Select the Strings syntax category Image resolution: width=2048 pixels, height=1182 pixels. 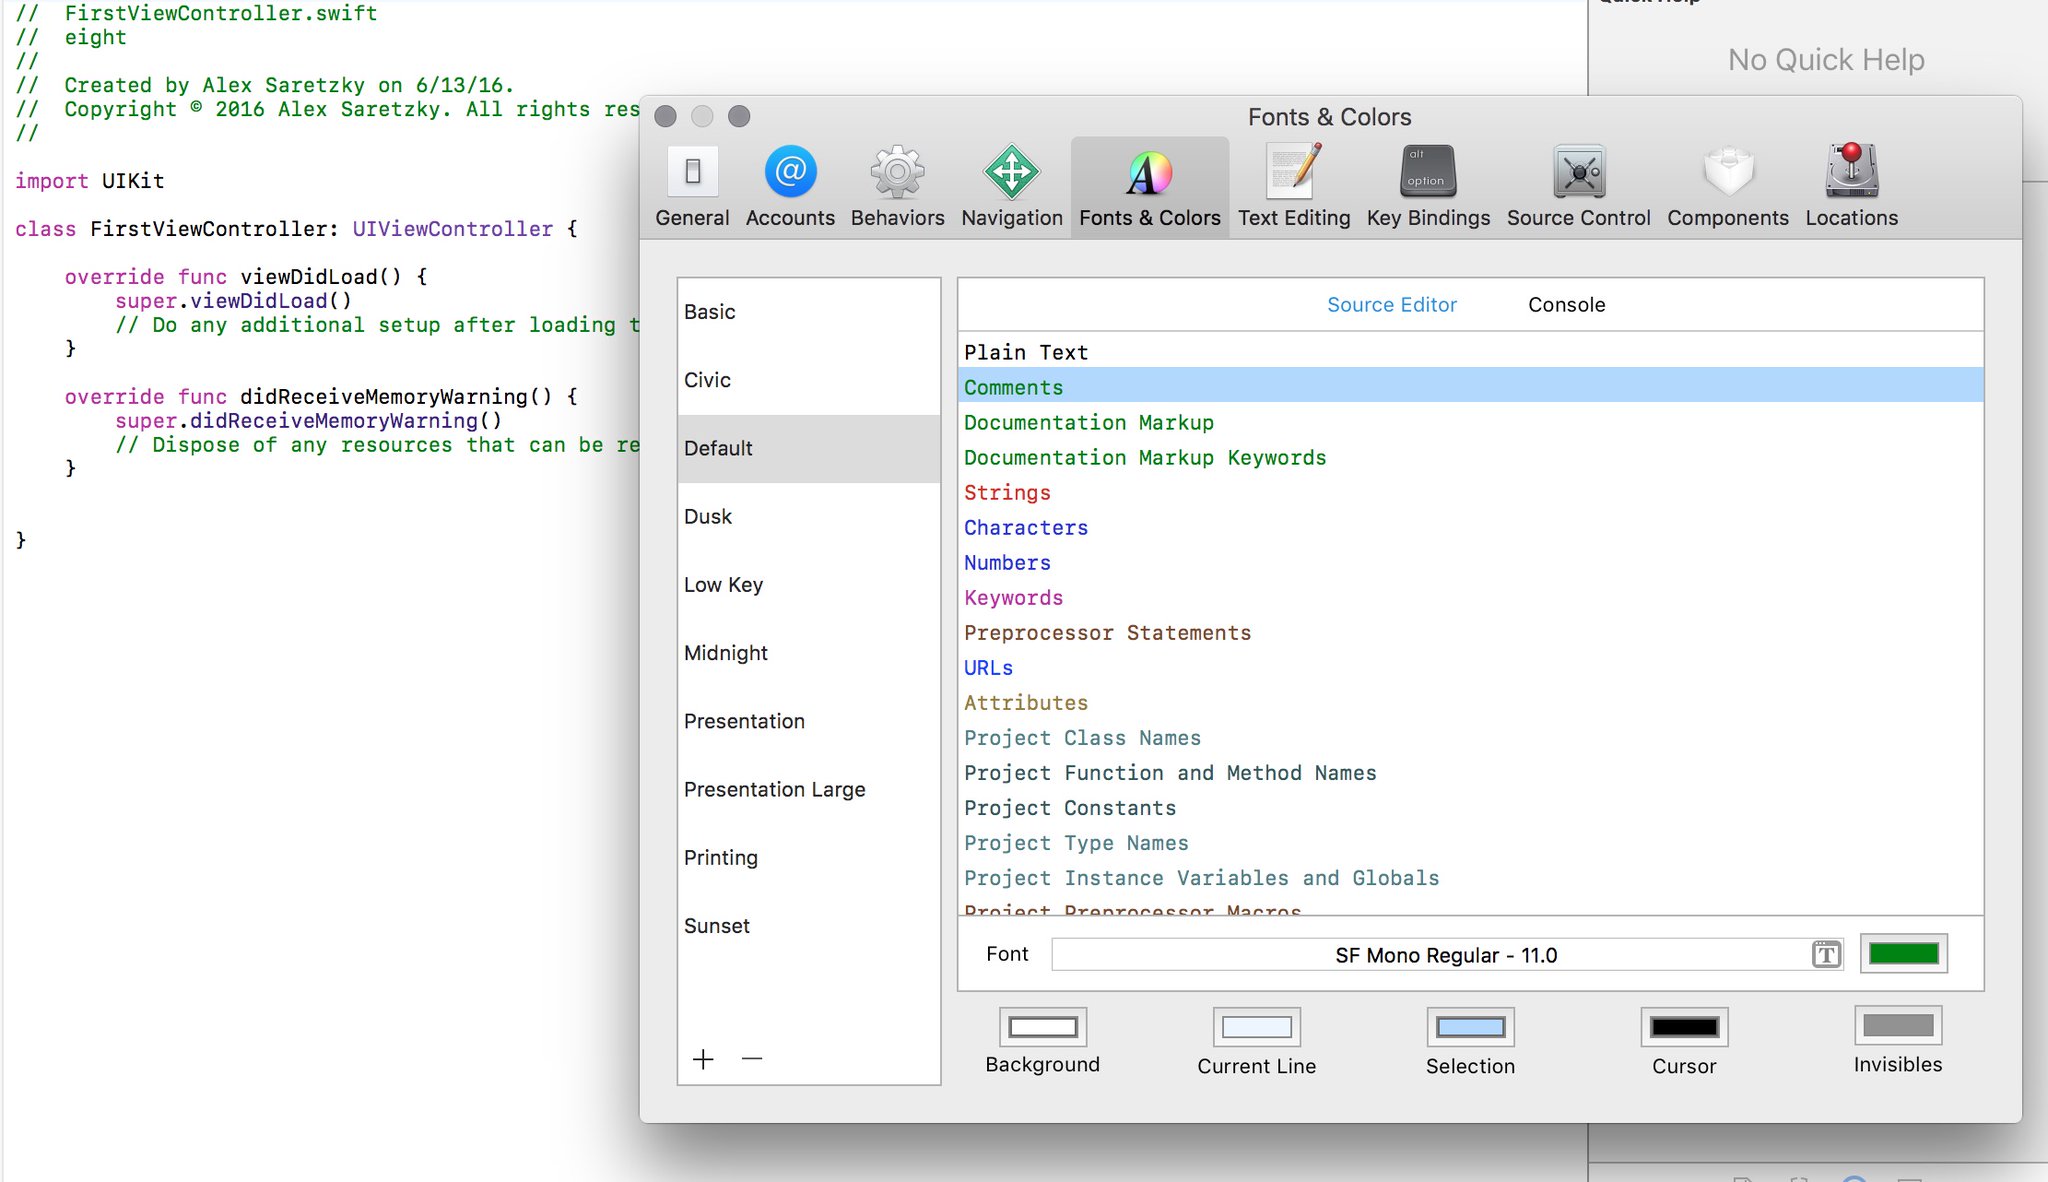pyautogui.click(x=1007, y=493)
